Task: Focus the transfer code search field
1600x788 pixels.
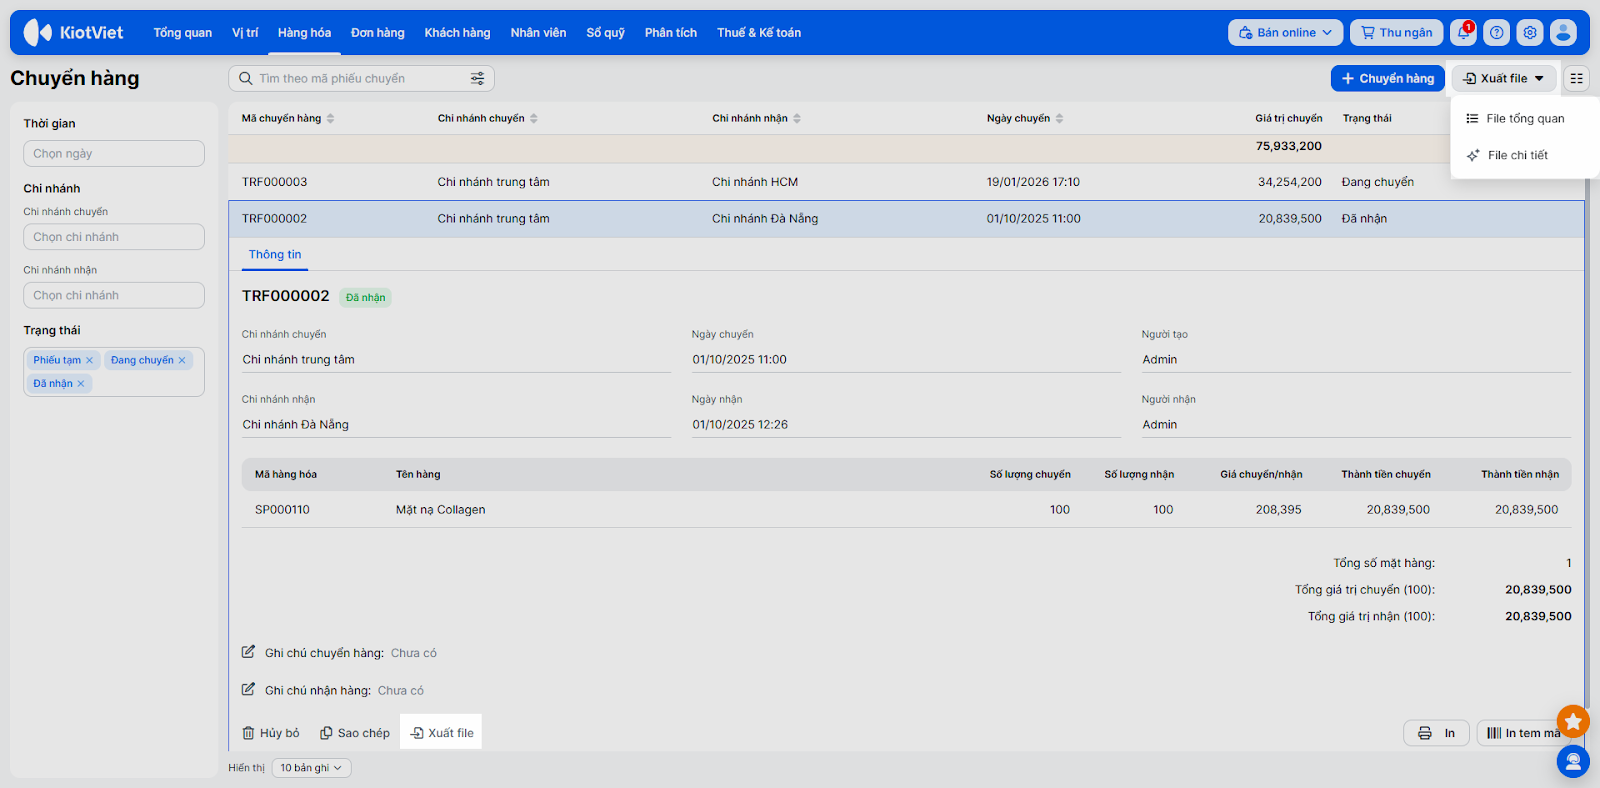Action: (x=361, y=79)
